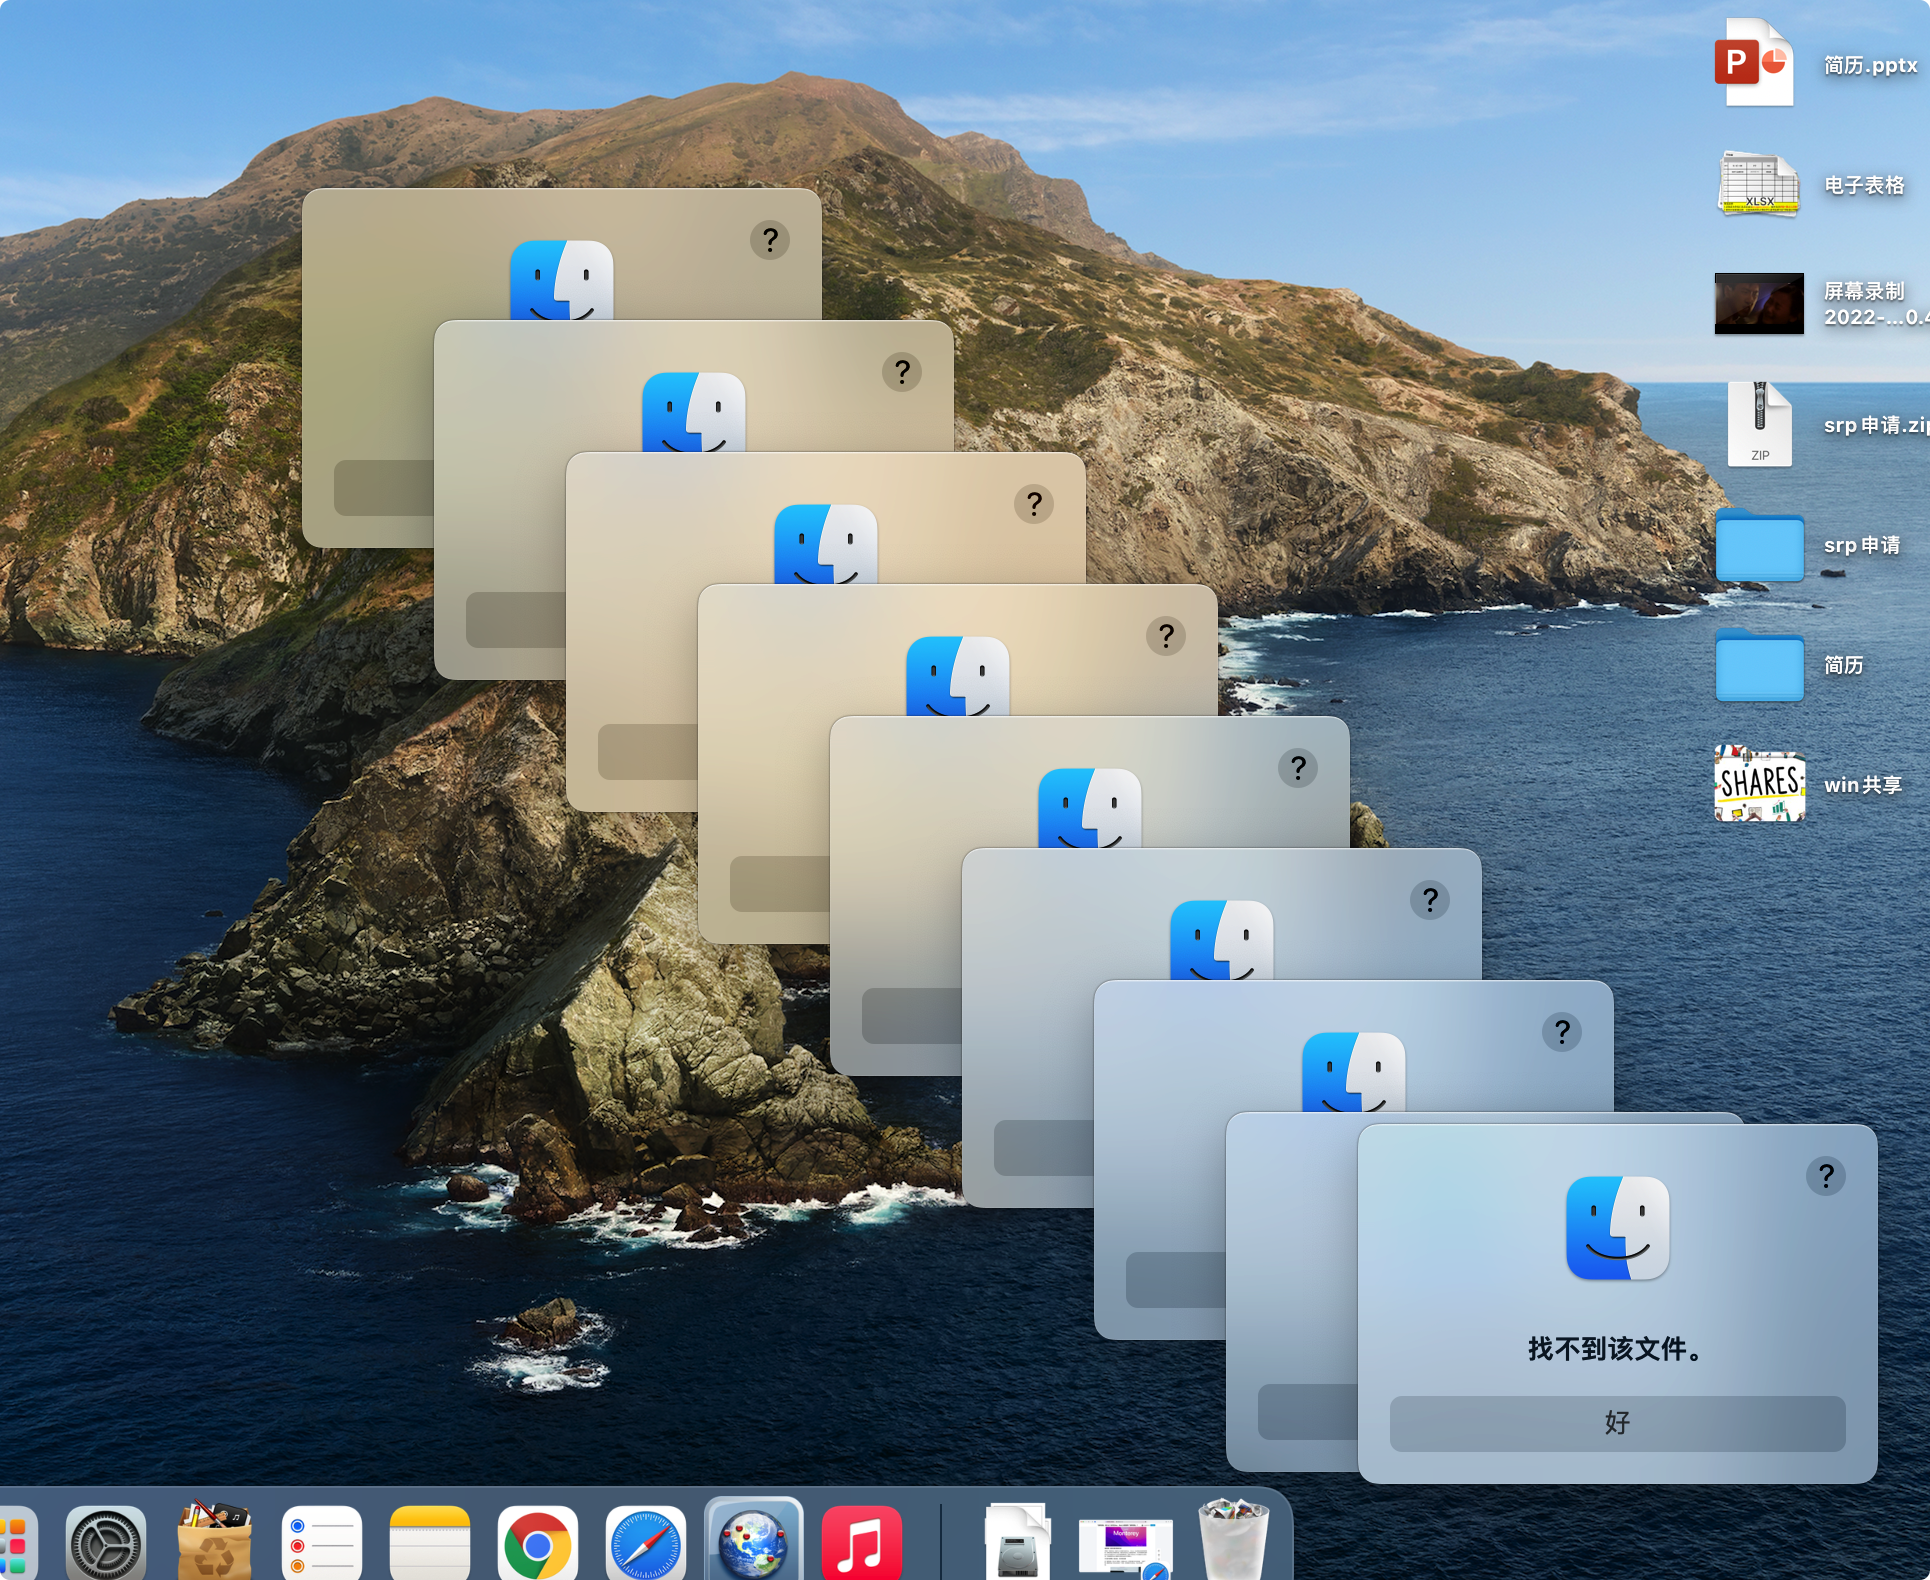Open Safari compass icon in Dock

click(645, 1545)
